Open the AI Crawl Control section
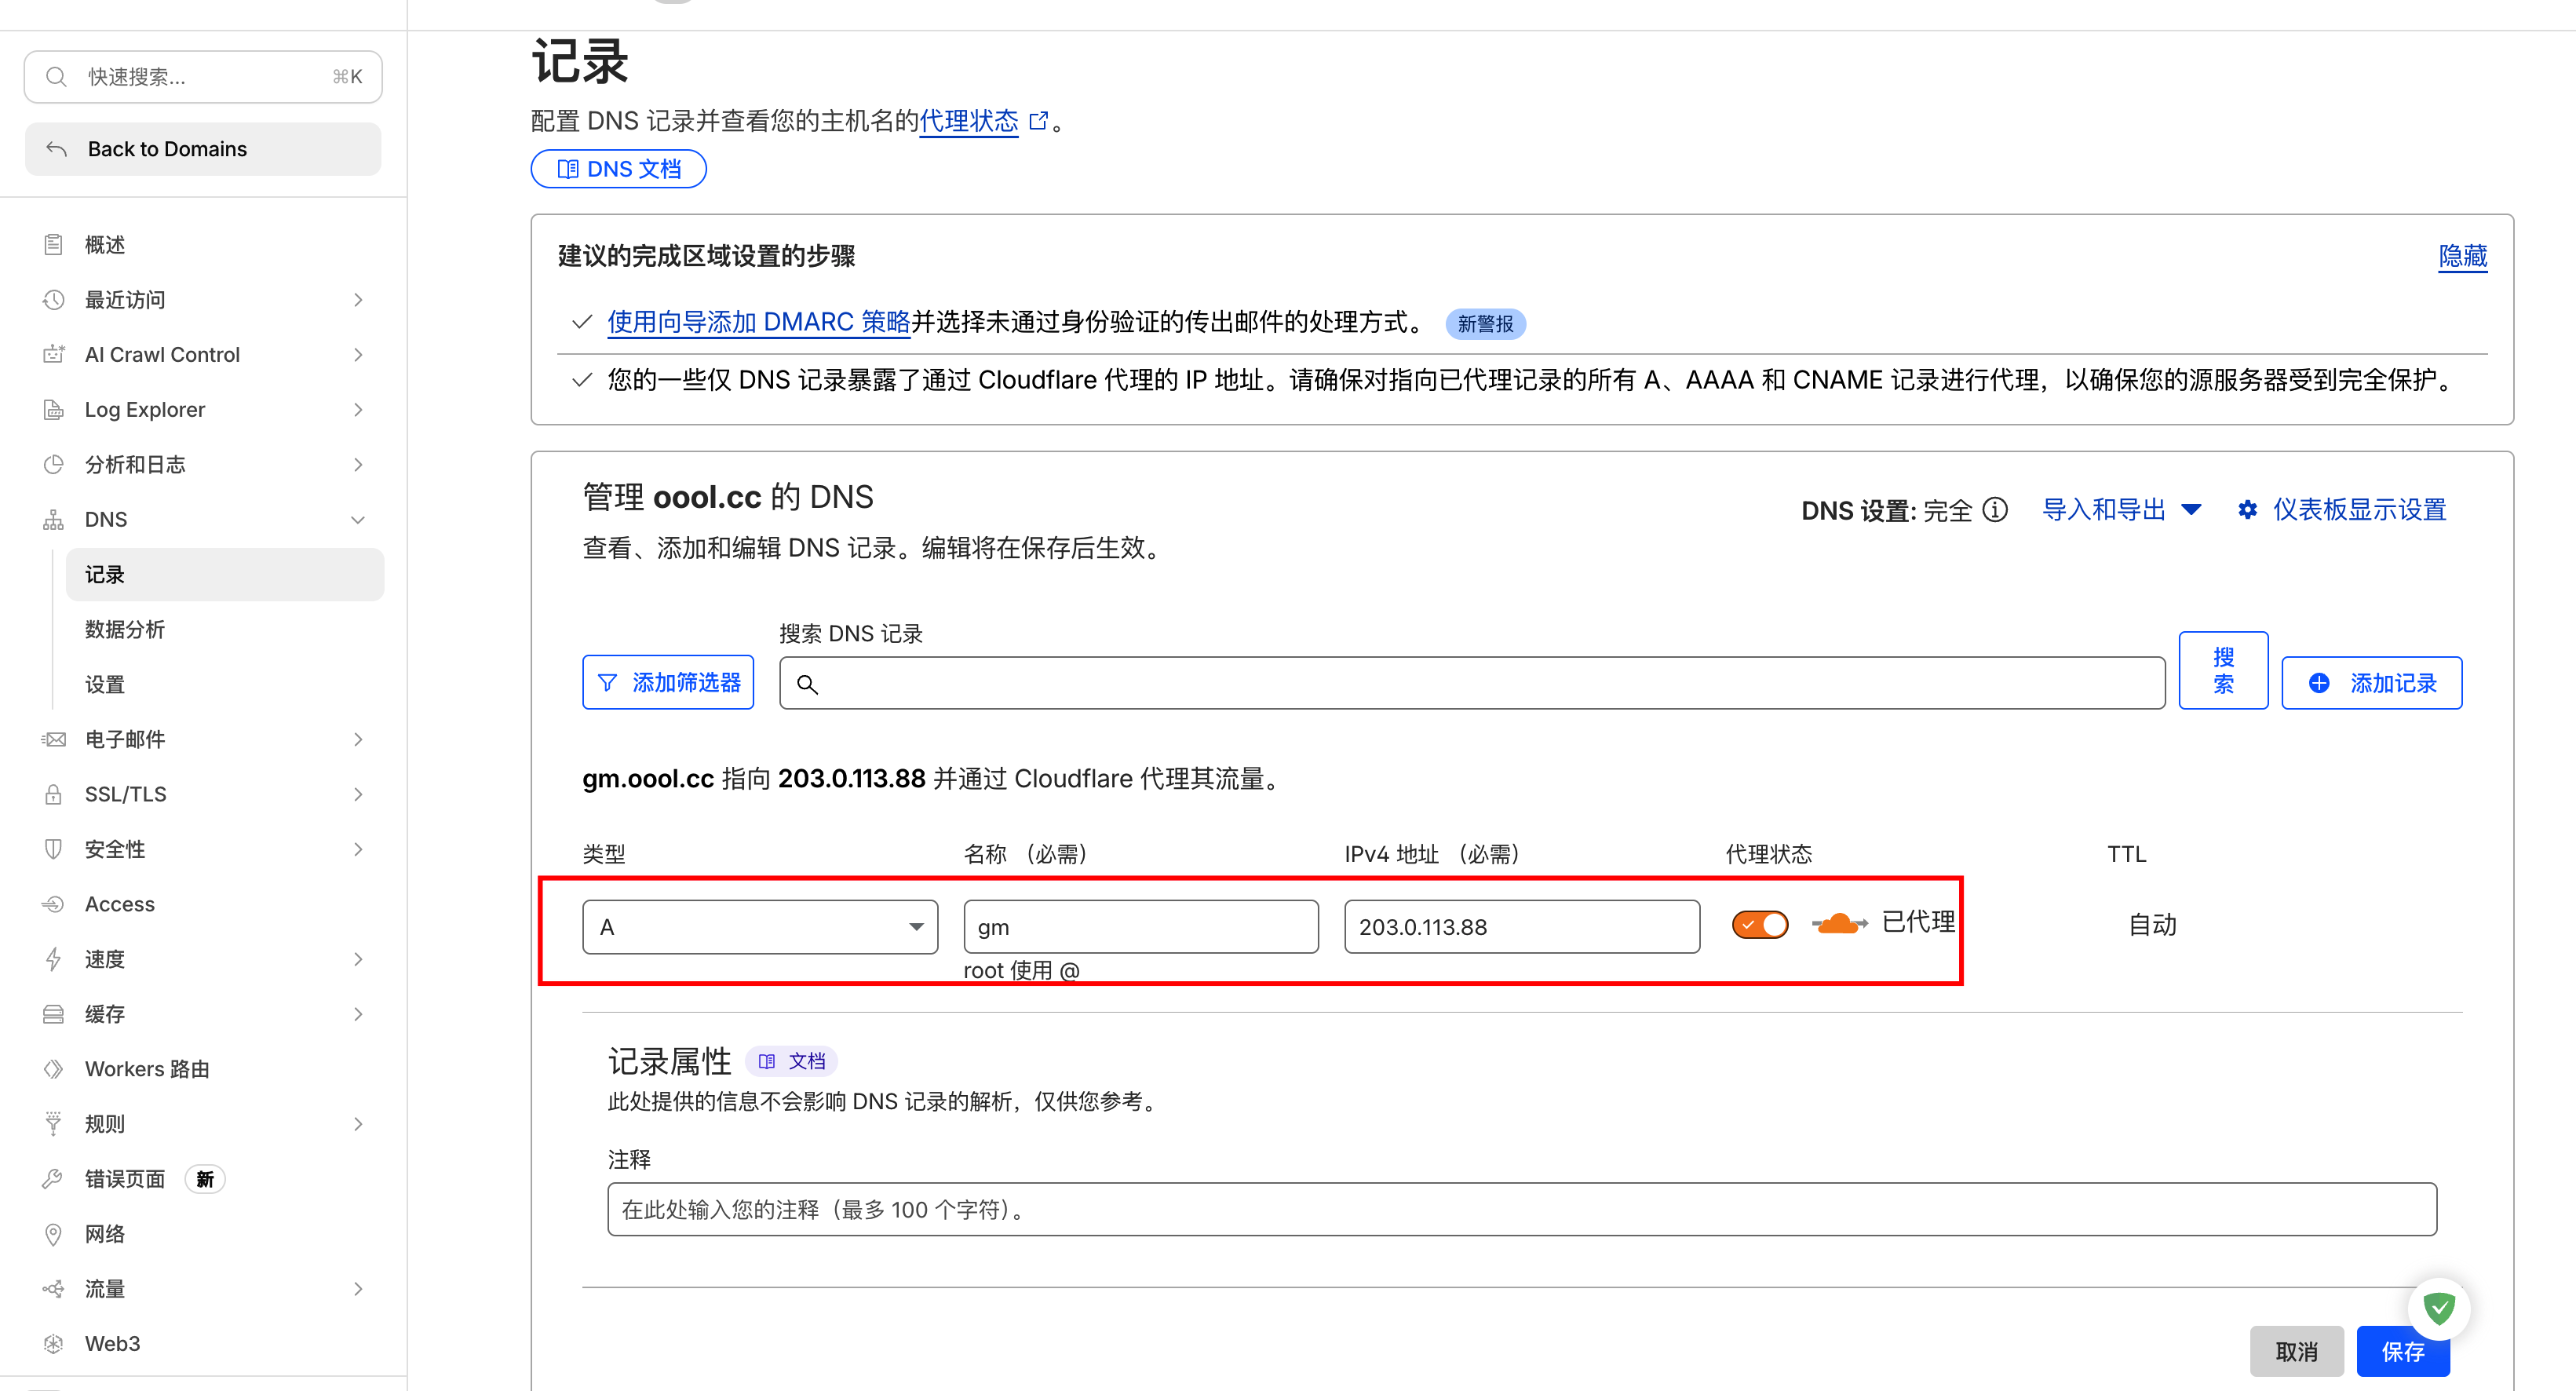The height and width of the screenshot is (1391, 2576). 161,354
